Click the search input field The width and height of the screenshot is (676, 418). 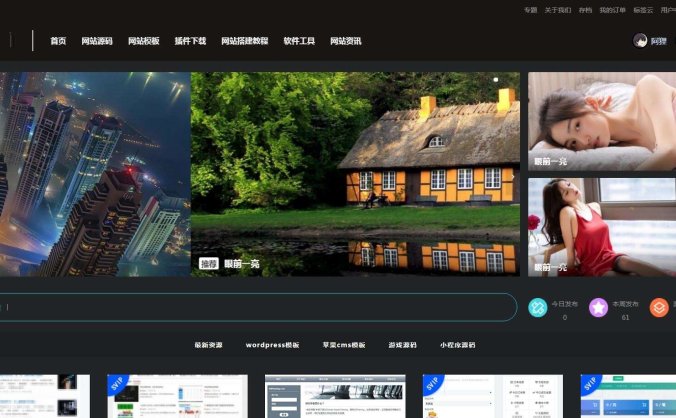pos(250,307)
